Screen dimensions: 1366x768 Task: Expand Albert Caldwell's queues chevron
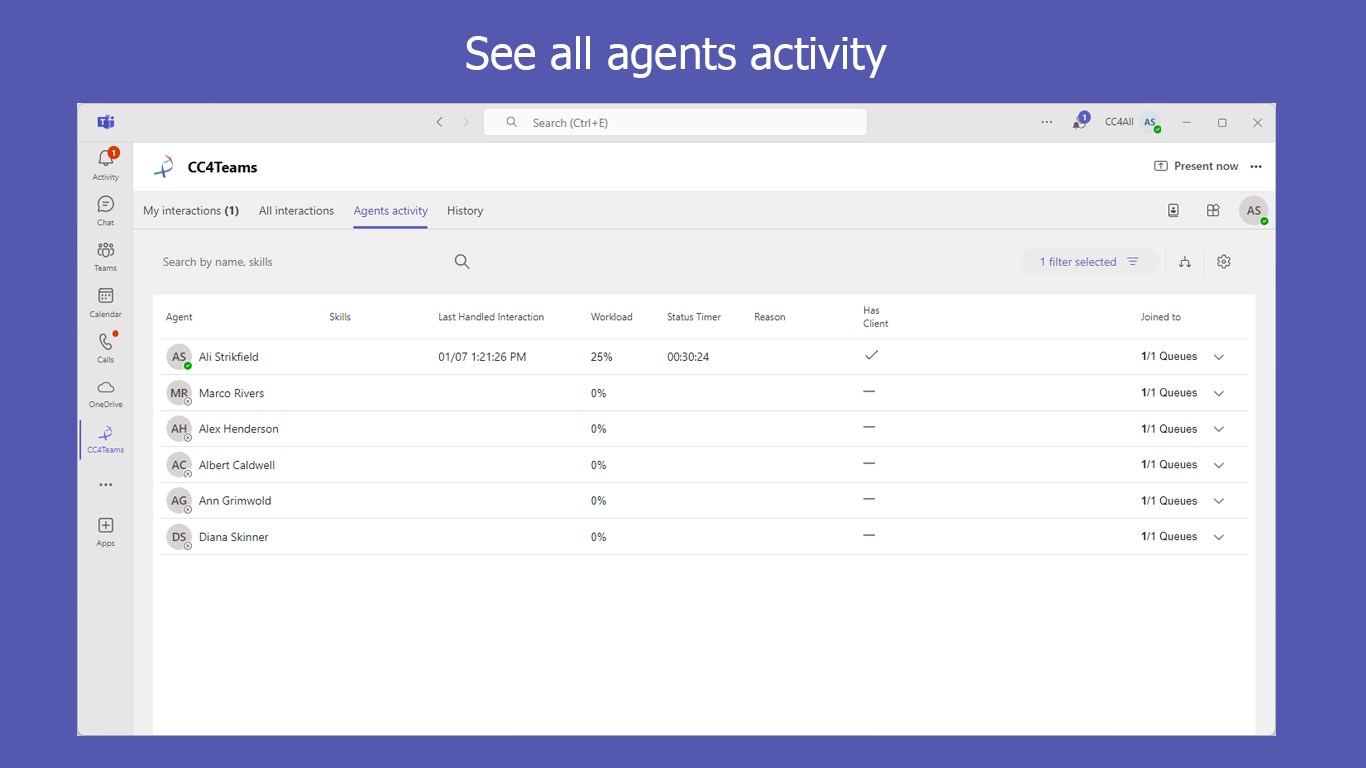1218,465
